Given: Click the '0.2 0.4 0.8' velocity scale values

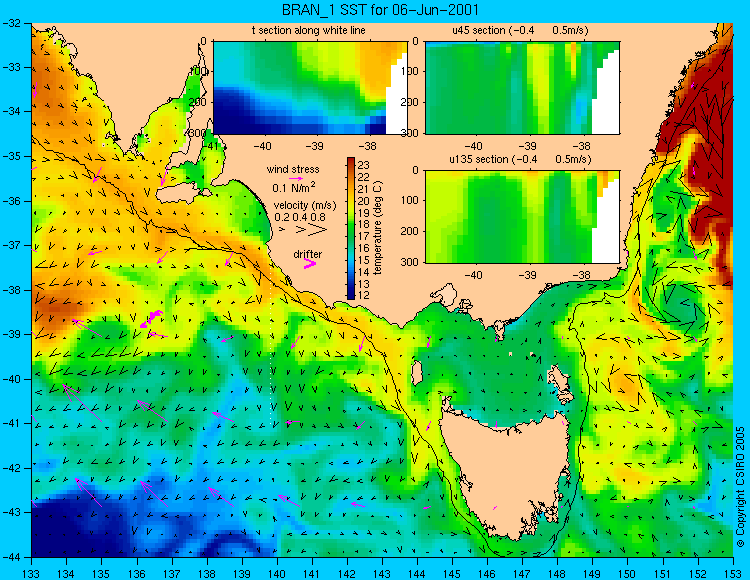Looking at the screenshot, I should click(x=300, y=217).
